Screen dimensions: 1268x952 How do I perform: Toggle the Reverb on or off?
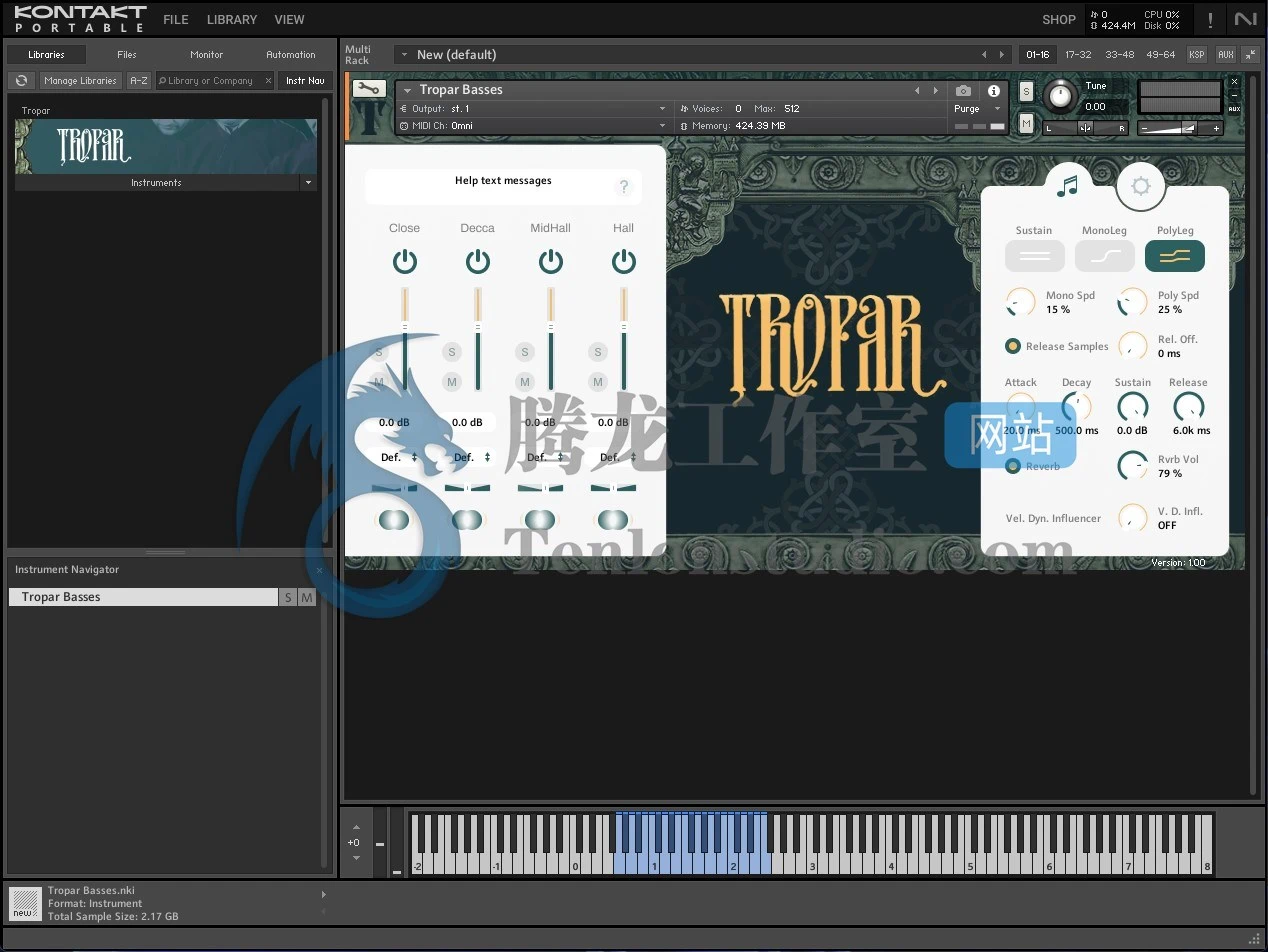click(1013, 466)
